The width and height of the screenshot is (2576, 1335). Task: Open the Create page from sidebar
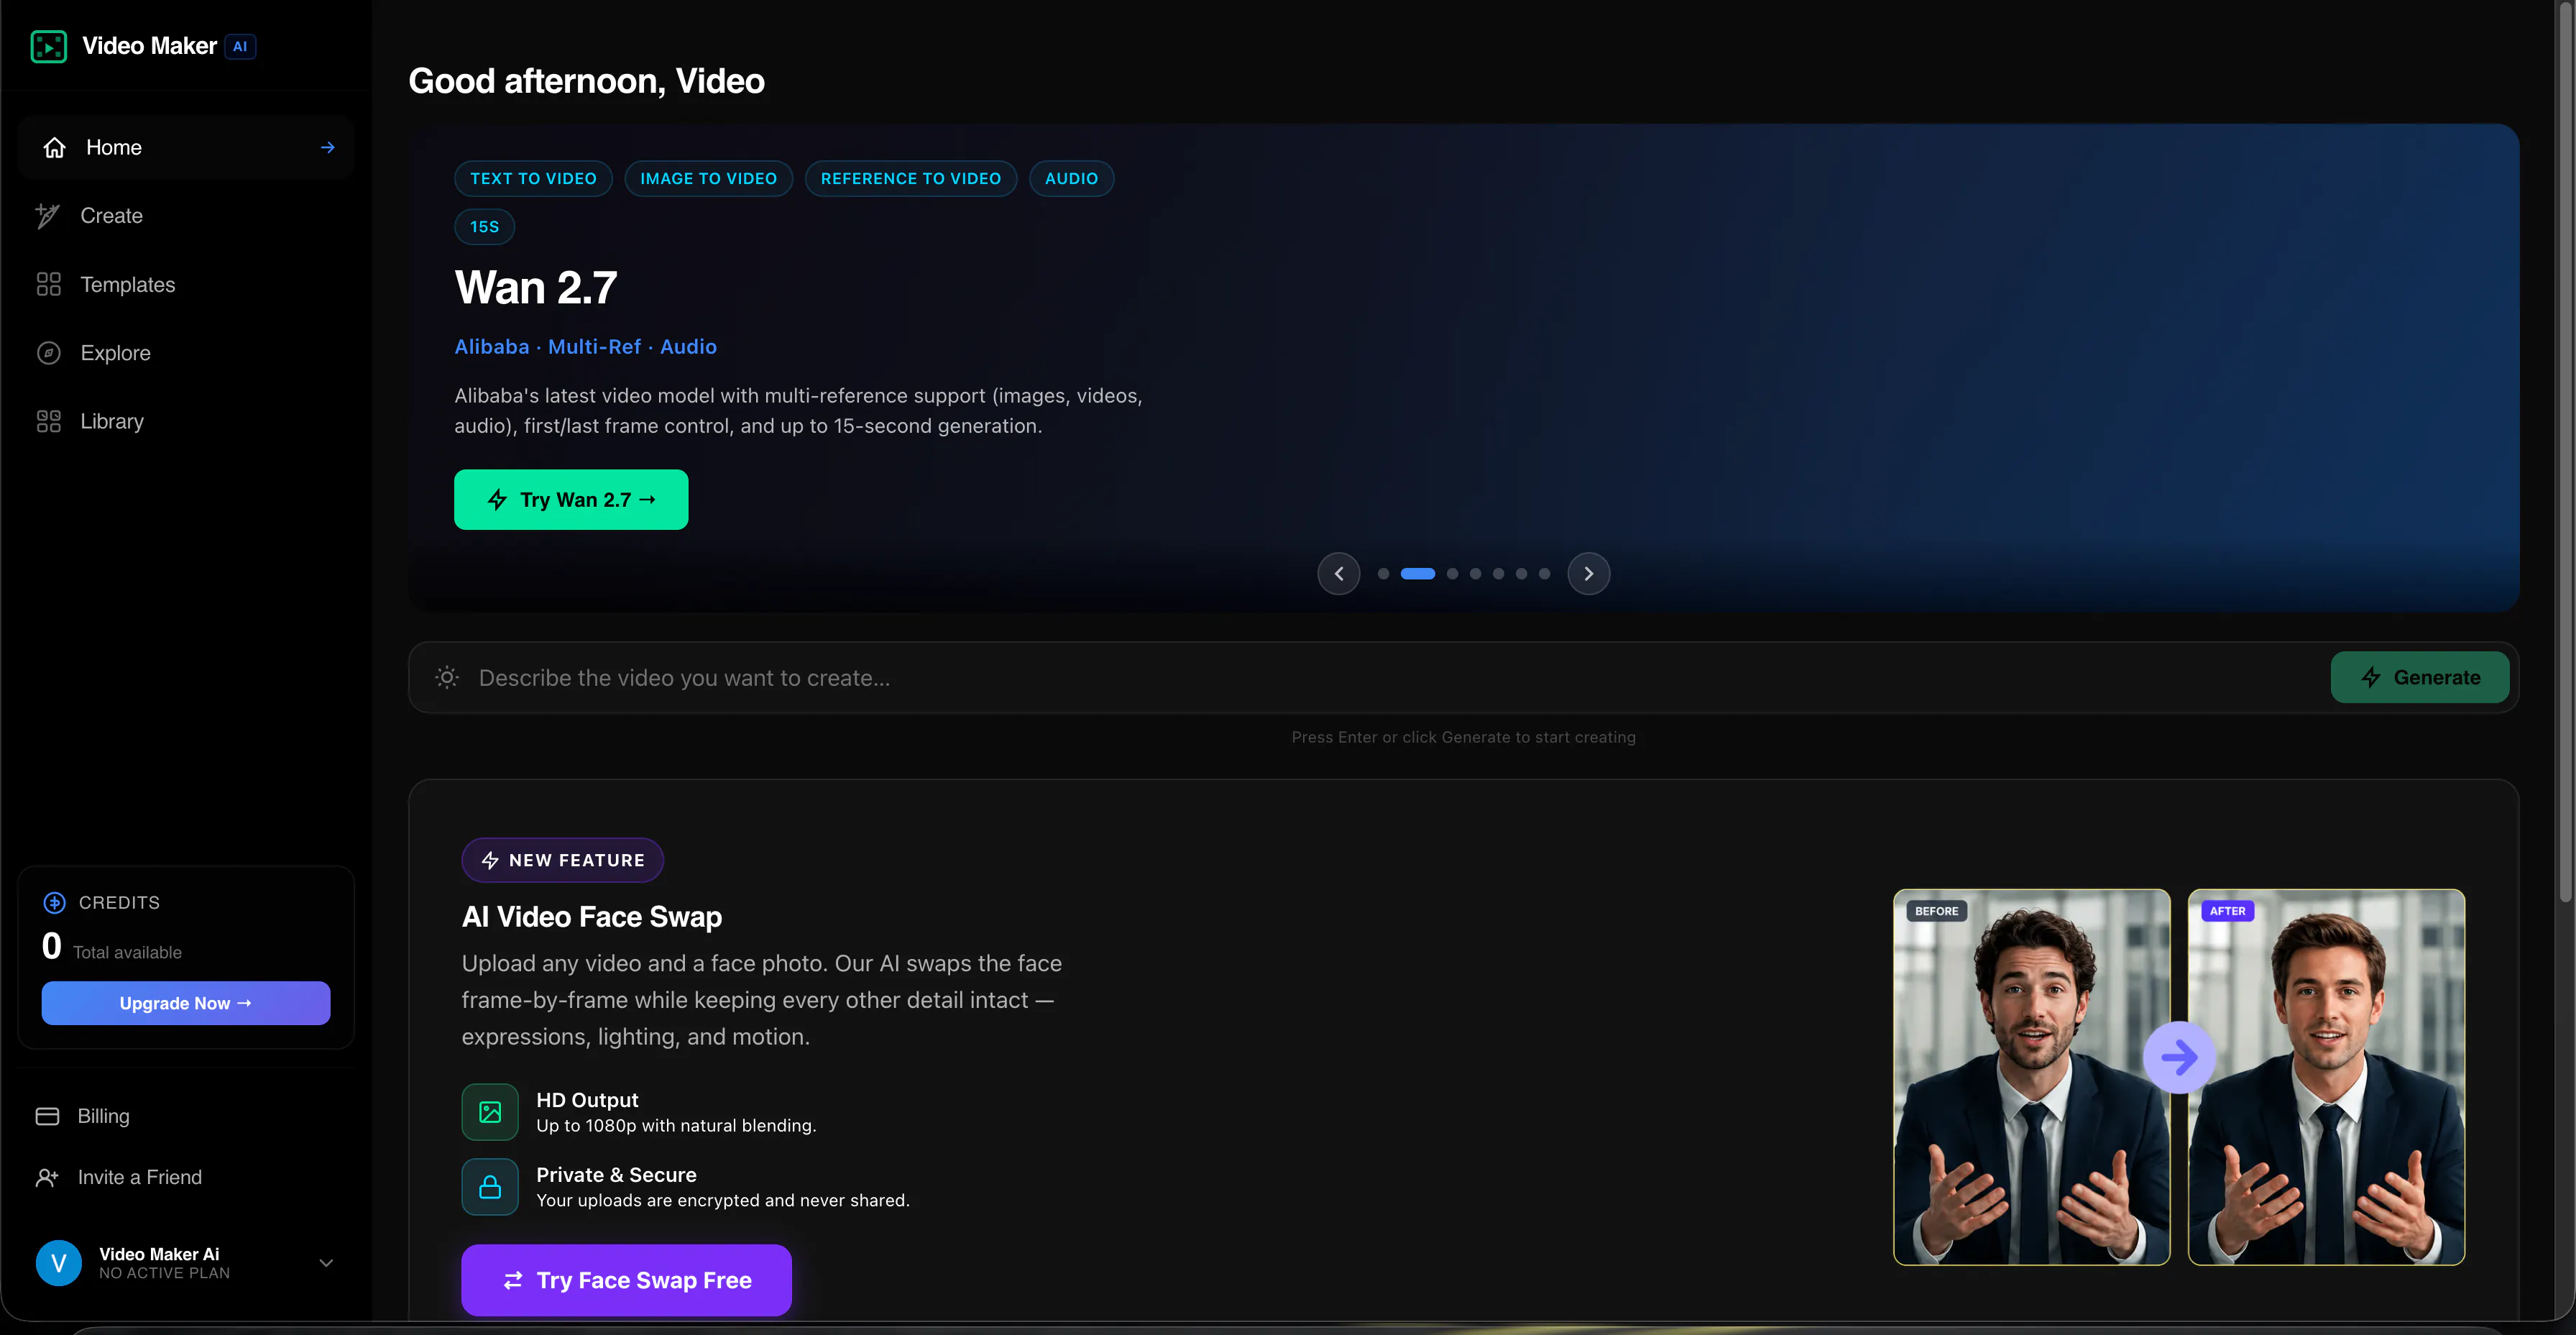click(x=186, y=215)
